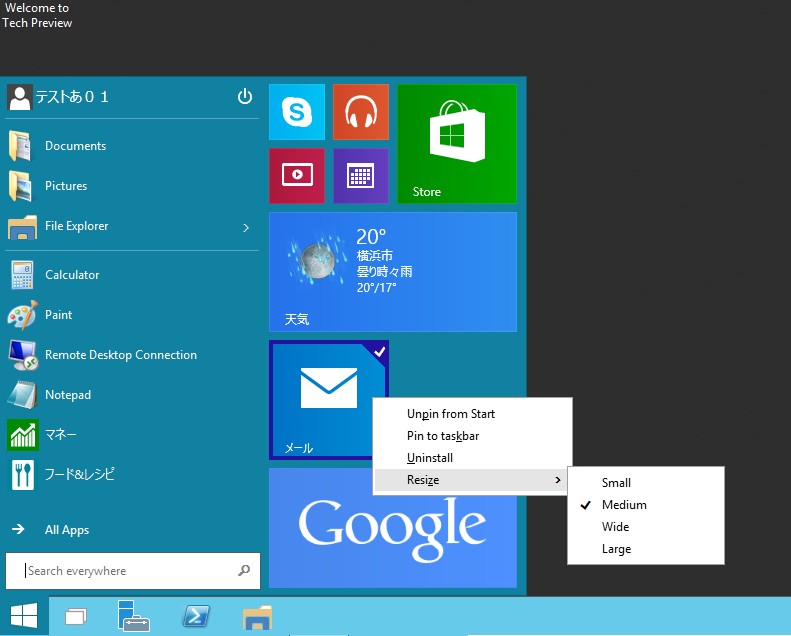
Task: Click the mail tile selection checkmark
Action: (x=380, y=351)
